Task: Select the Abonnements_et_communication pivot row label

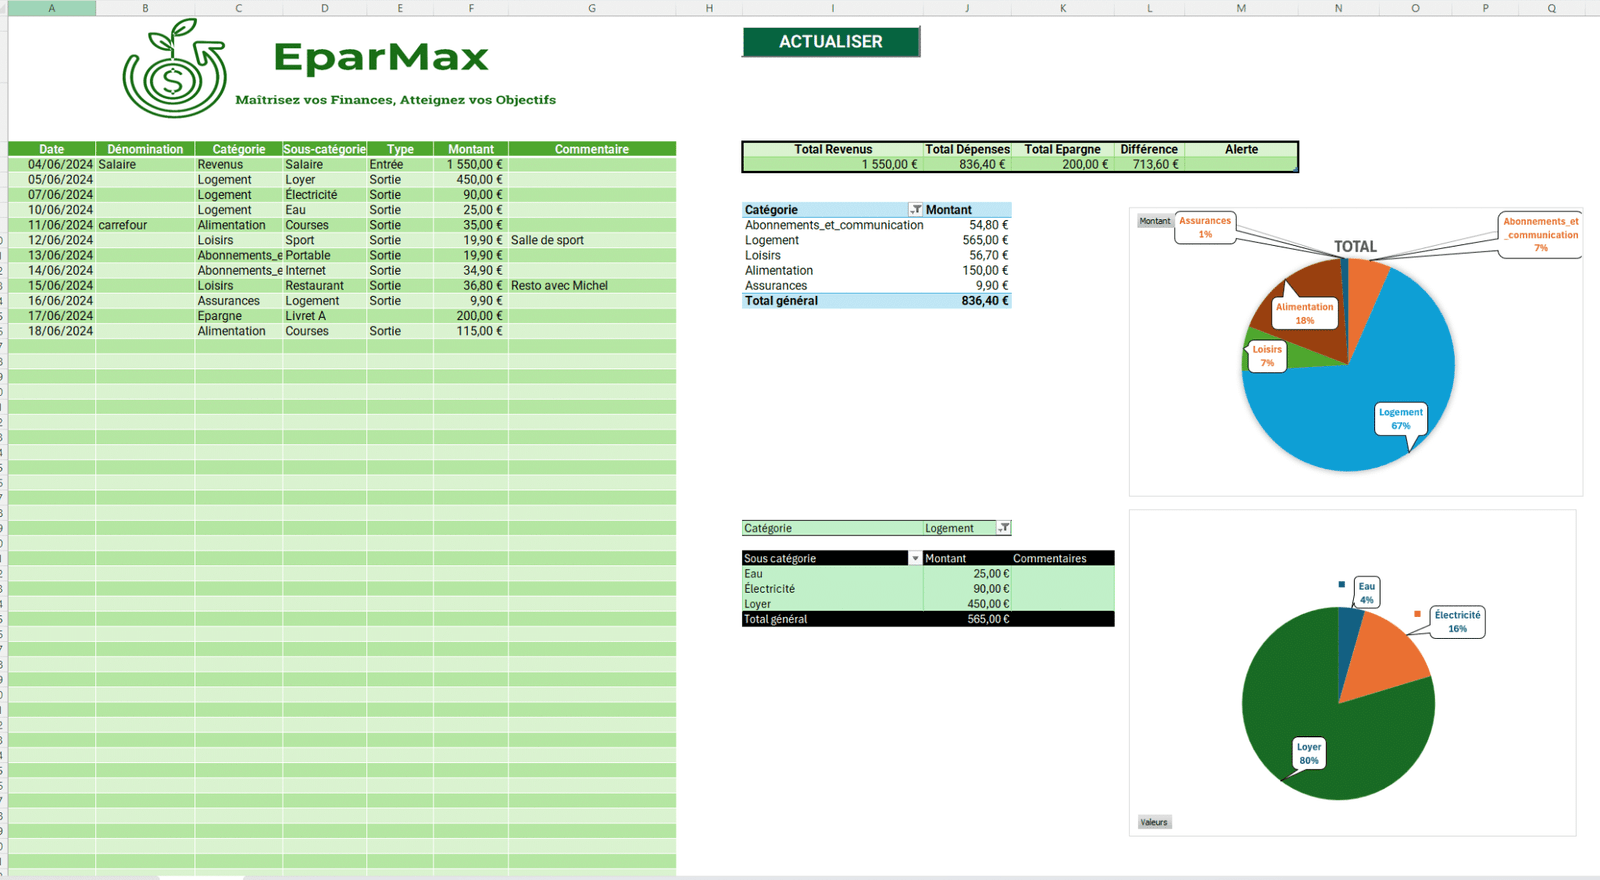Action: point(833,225)
